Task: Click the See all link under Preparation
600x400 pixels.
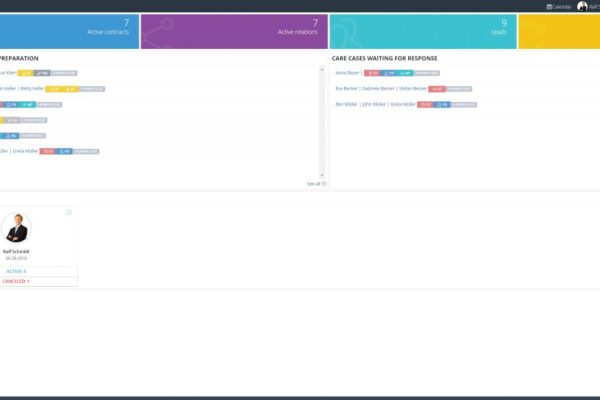Action: tap(313, 184)
